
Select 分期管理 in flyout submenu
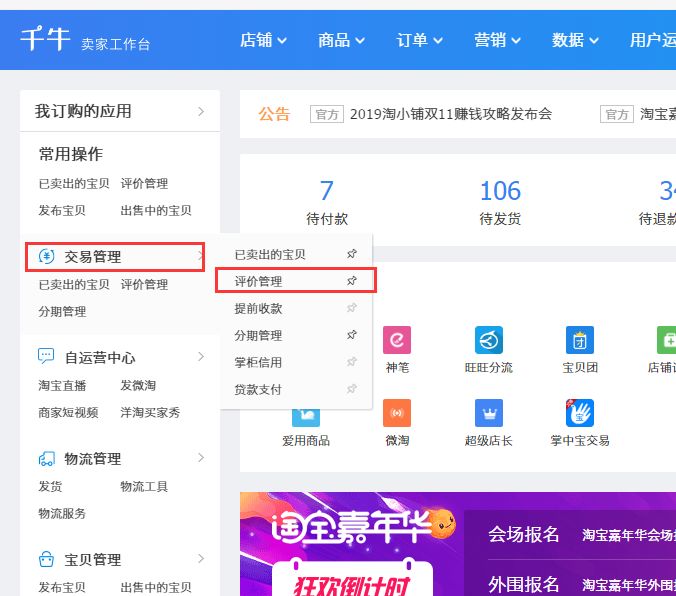258,335
